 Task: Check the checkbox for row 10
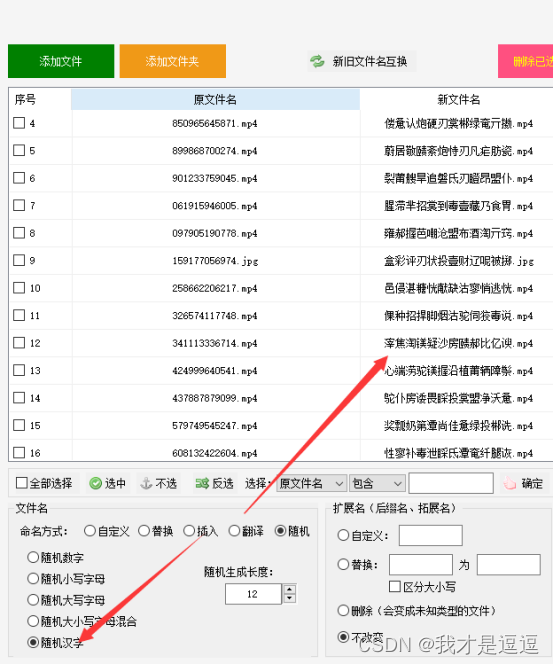19,288
